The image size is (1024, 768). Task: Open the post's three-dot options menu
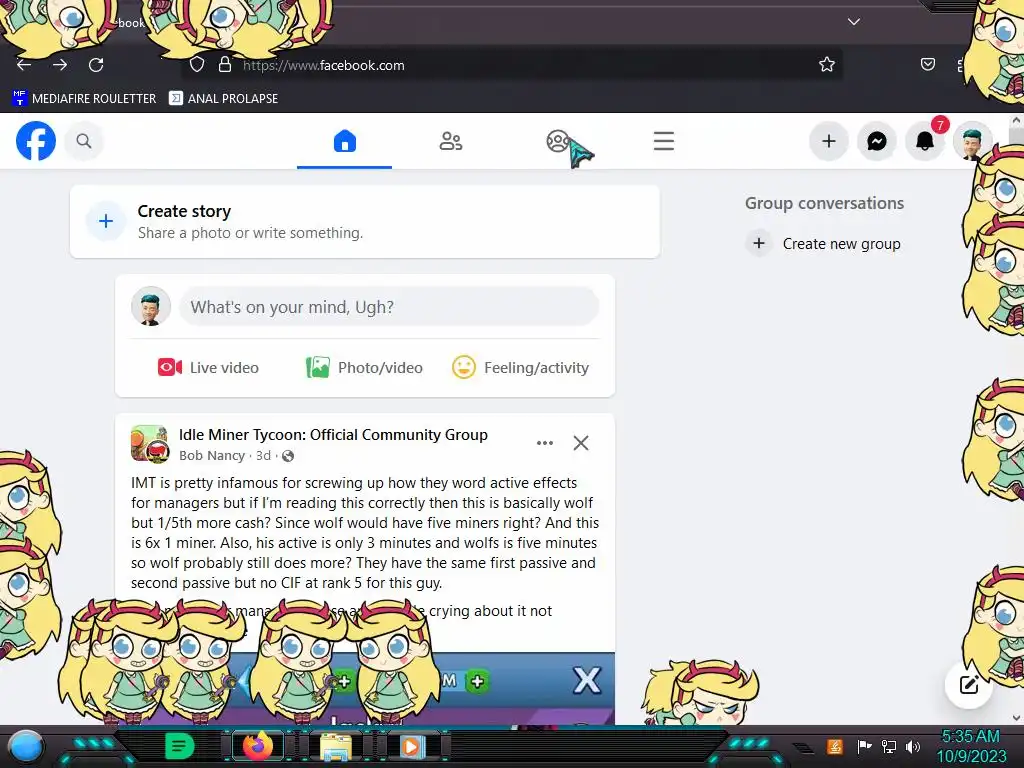pos(545,443)
